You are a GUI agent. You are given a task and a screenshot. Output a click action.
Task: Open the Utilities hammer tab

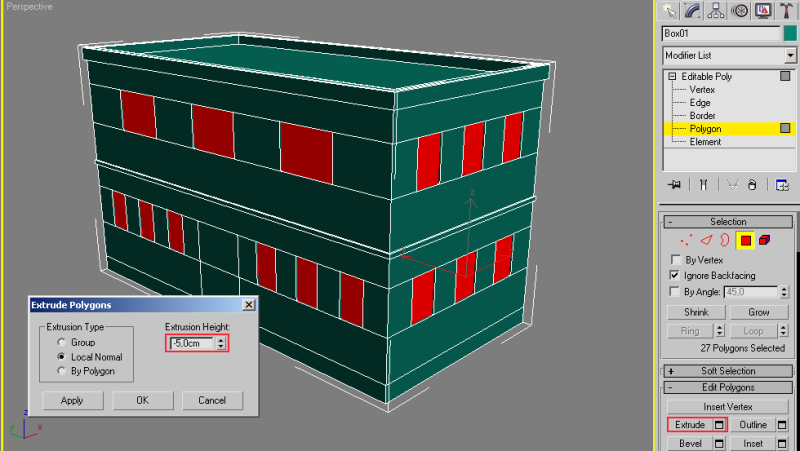786,10
